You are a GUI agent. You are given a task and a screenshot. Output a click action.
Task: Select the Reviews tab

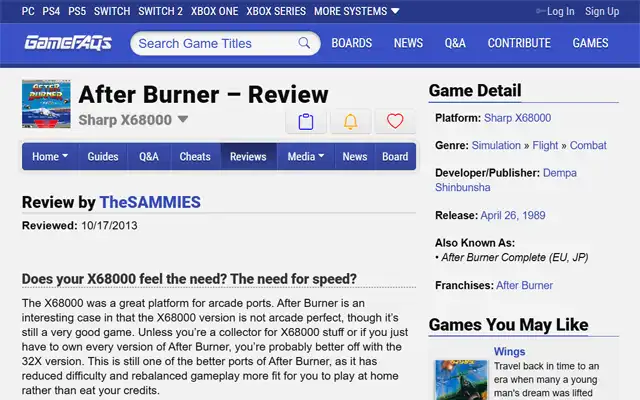pyautogui.click(x=248, y=156)
